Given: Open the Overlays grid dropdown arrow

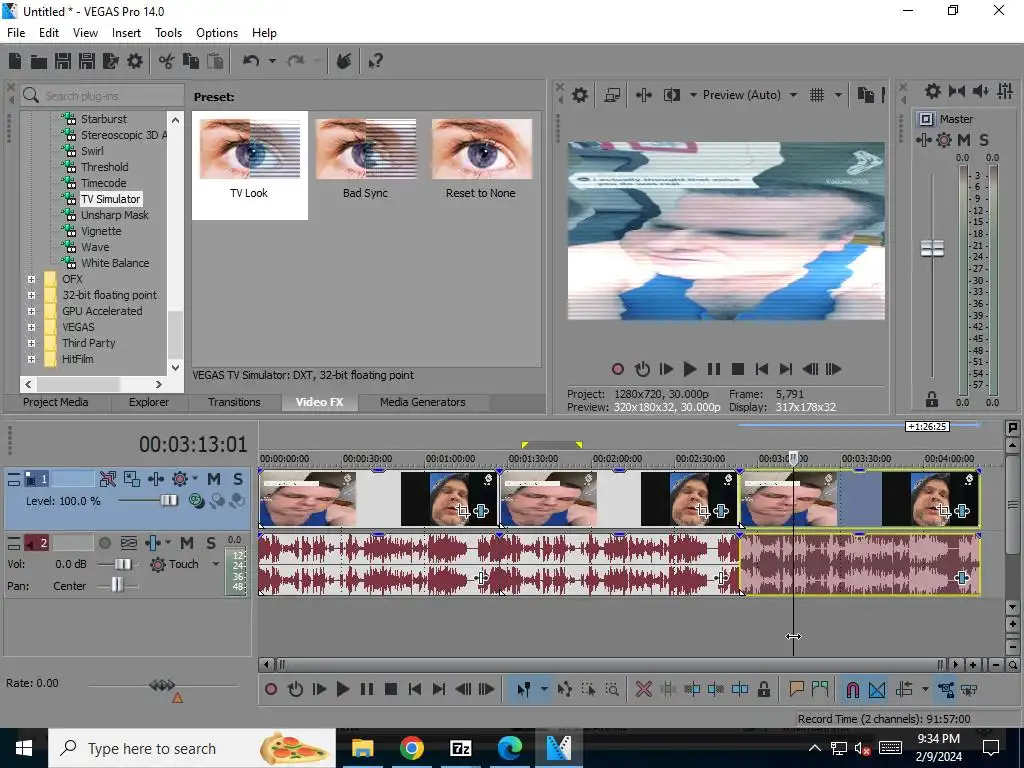Looking at the screenshot, I should pos(838,95).
